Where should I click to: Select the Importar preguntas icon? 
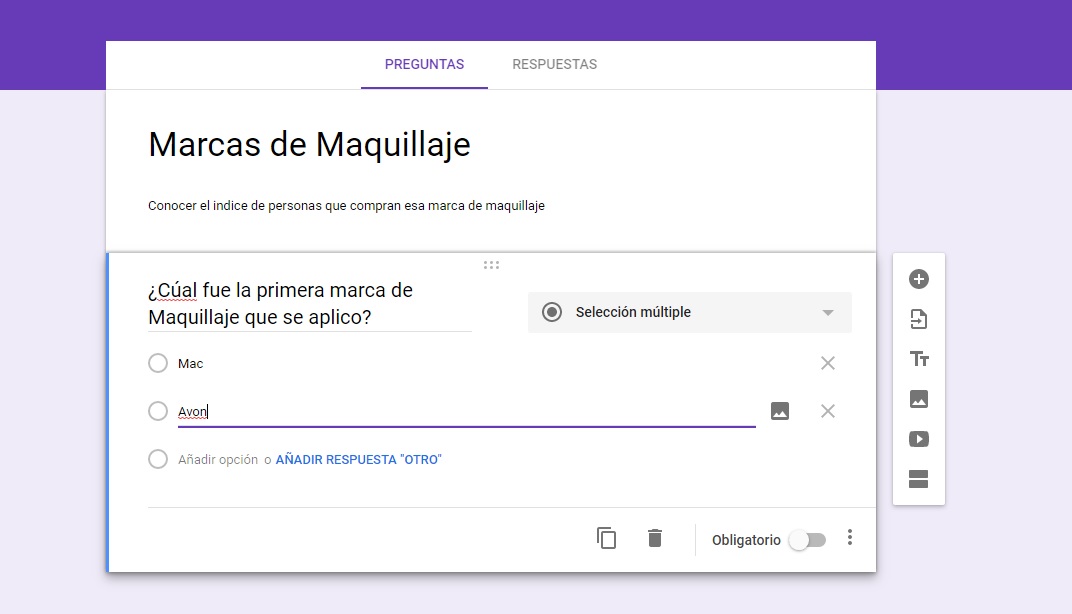coord(918,318)
